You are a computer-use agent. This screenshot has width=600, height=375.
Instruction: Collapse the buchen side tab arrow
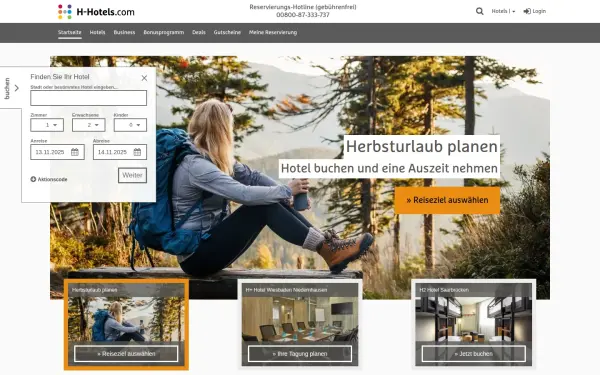tap(16, 88)
